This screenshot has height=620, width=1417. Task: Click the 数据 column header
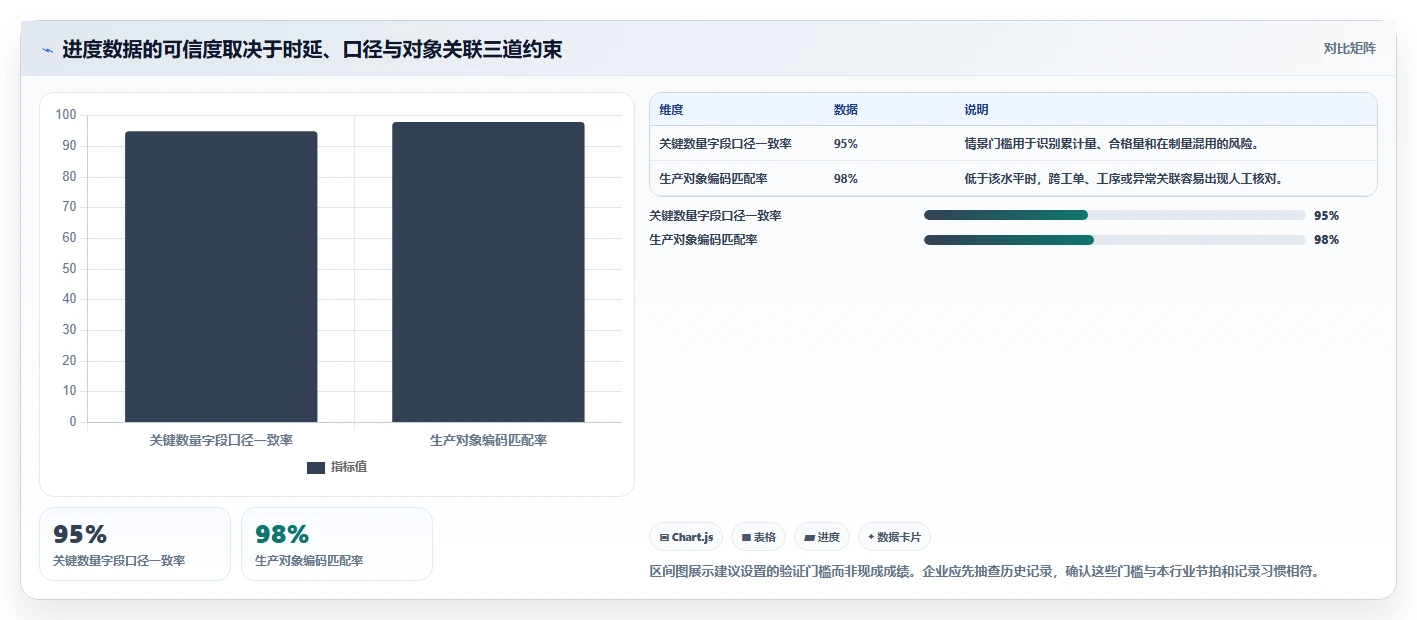[846, 110]
